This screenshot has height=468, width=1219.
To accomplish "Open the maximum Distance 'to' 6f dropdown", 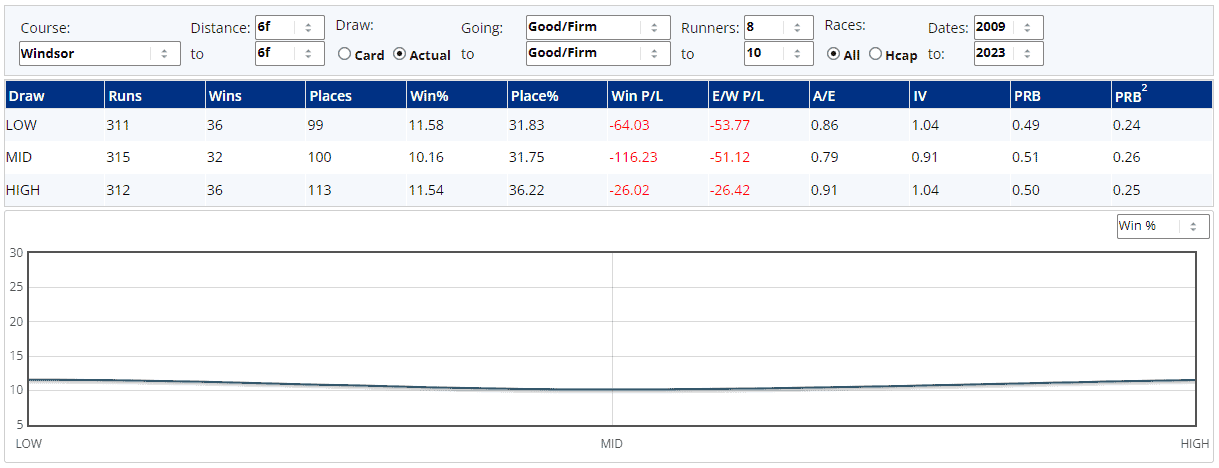I will tap(289, 53).
